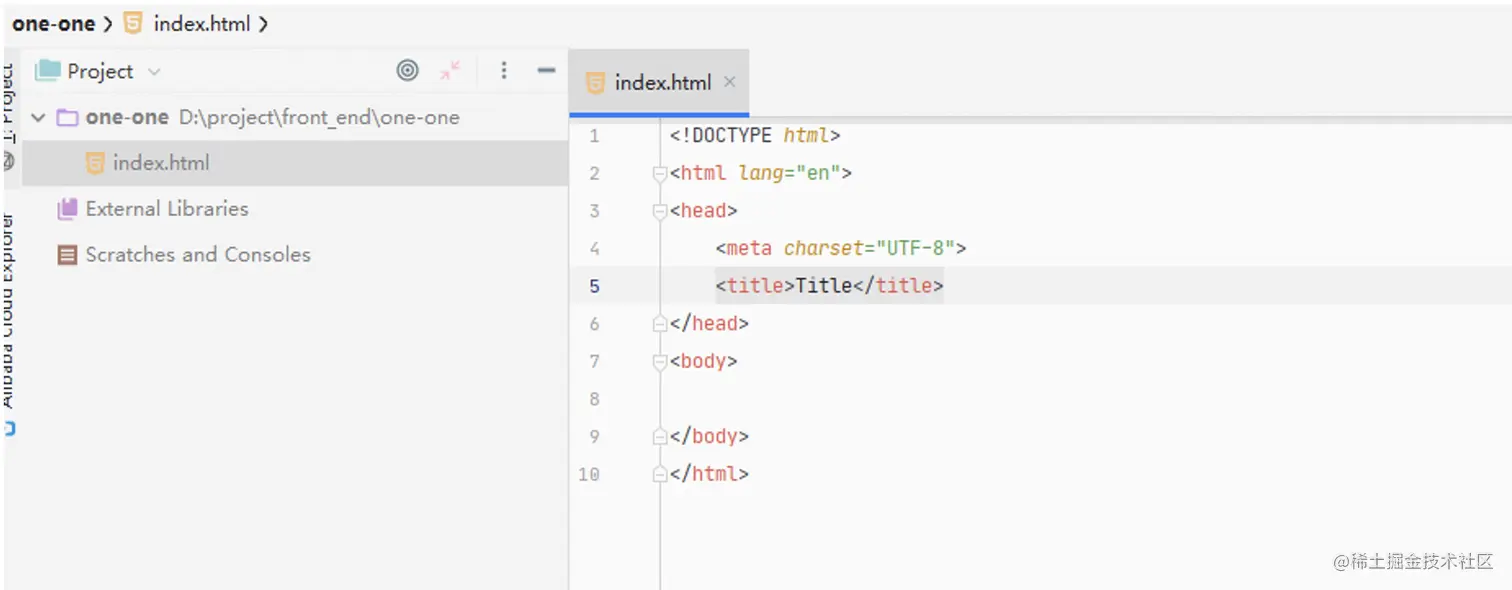The image size is (1512, 590).
Task: Select index.html in the project tree
Action: pos(161,163)
